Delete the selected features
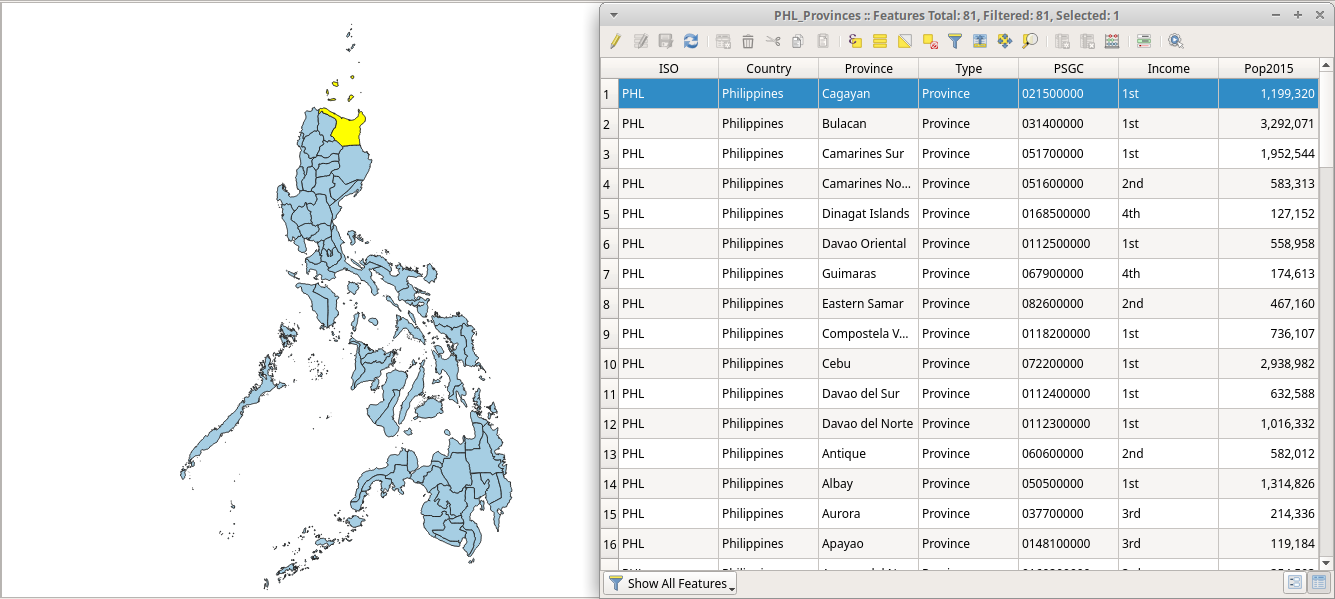 [746, 41]
